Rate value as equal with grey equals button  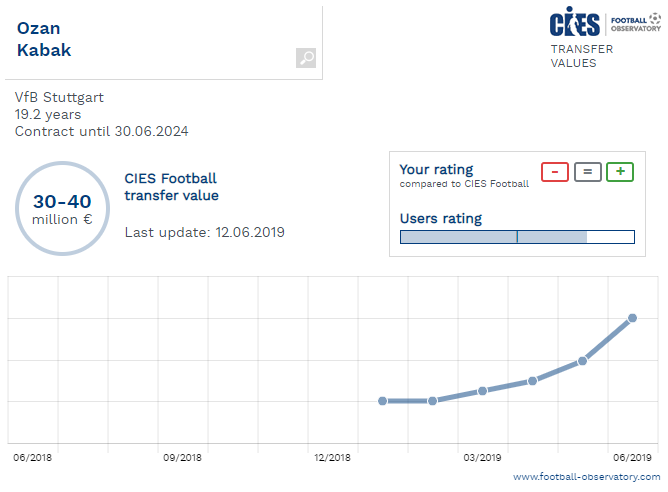587,172
